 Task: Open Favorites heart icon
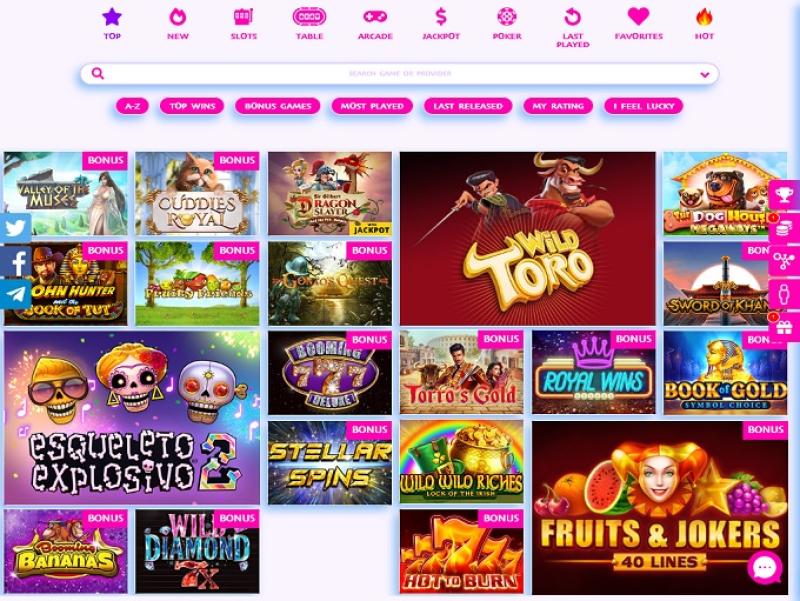click(638, 17)
